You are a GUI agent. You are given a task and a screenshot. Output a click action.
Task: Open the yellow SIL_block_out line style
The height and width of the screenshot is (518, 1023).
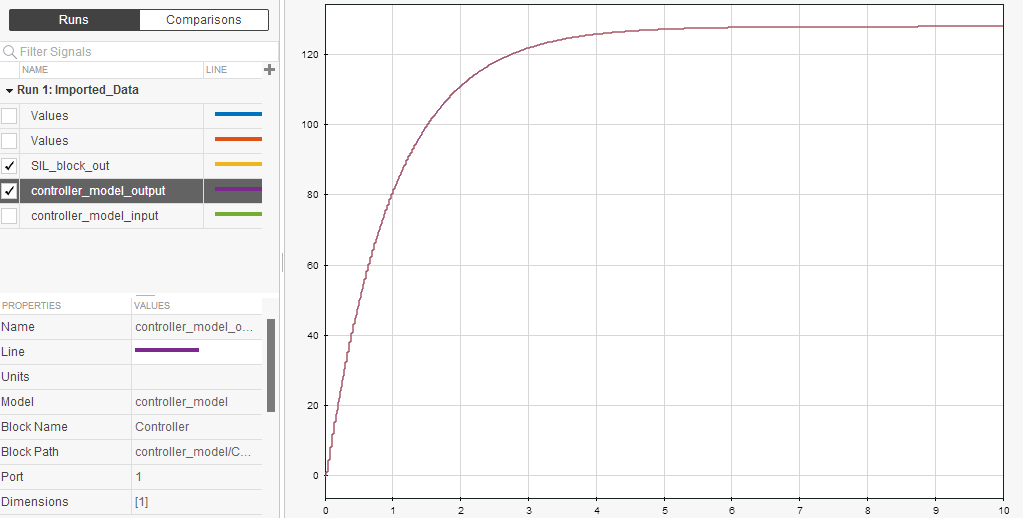coord(238,164)
